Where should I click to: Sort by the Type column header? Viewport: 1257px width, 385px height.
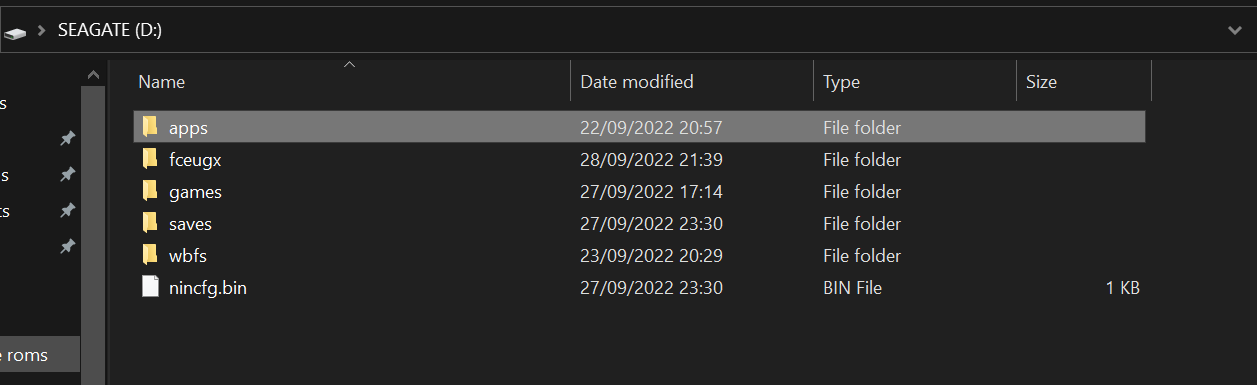coord(841,82)
